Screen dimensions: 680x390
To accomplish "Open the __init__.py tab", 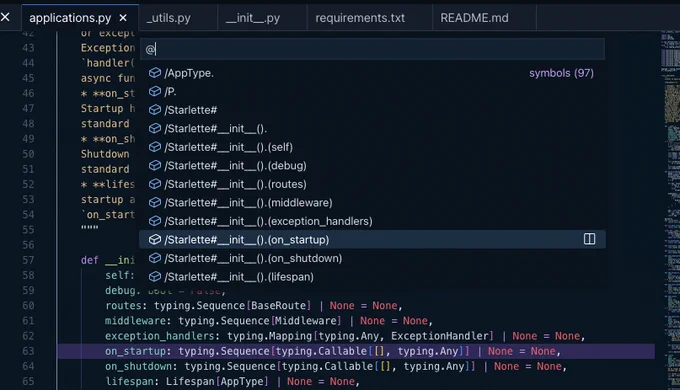I will (x=253, y=18).
